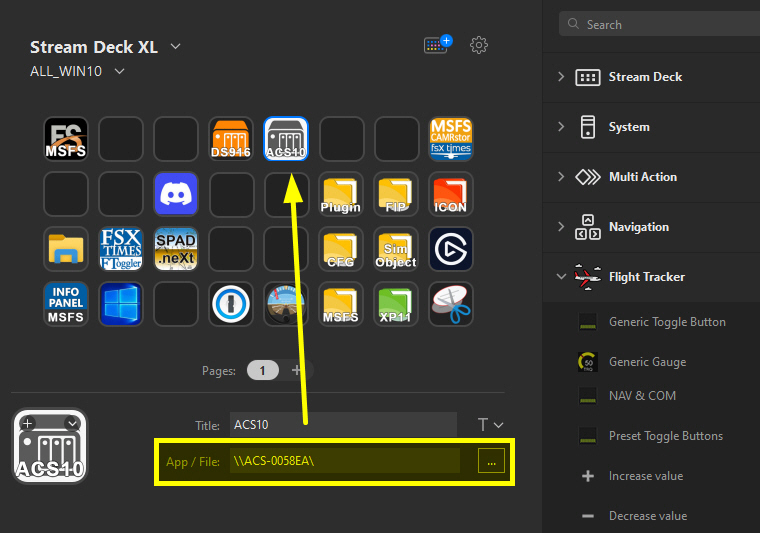The width and height of the screenshot is (760, 533).
Task: Click the SPAD.neXt key icon
Action: pos(176,249)
